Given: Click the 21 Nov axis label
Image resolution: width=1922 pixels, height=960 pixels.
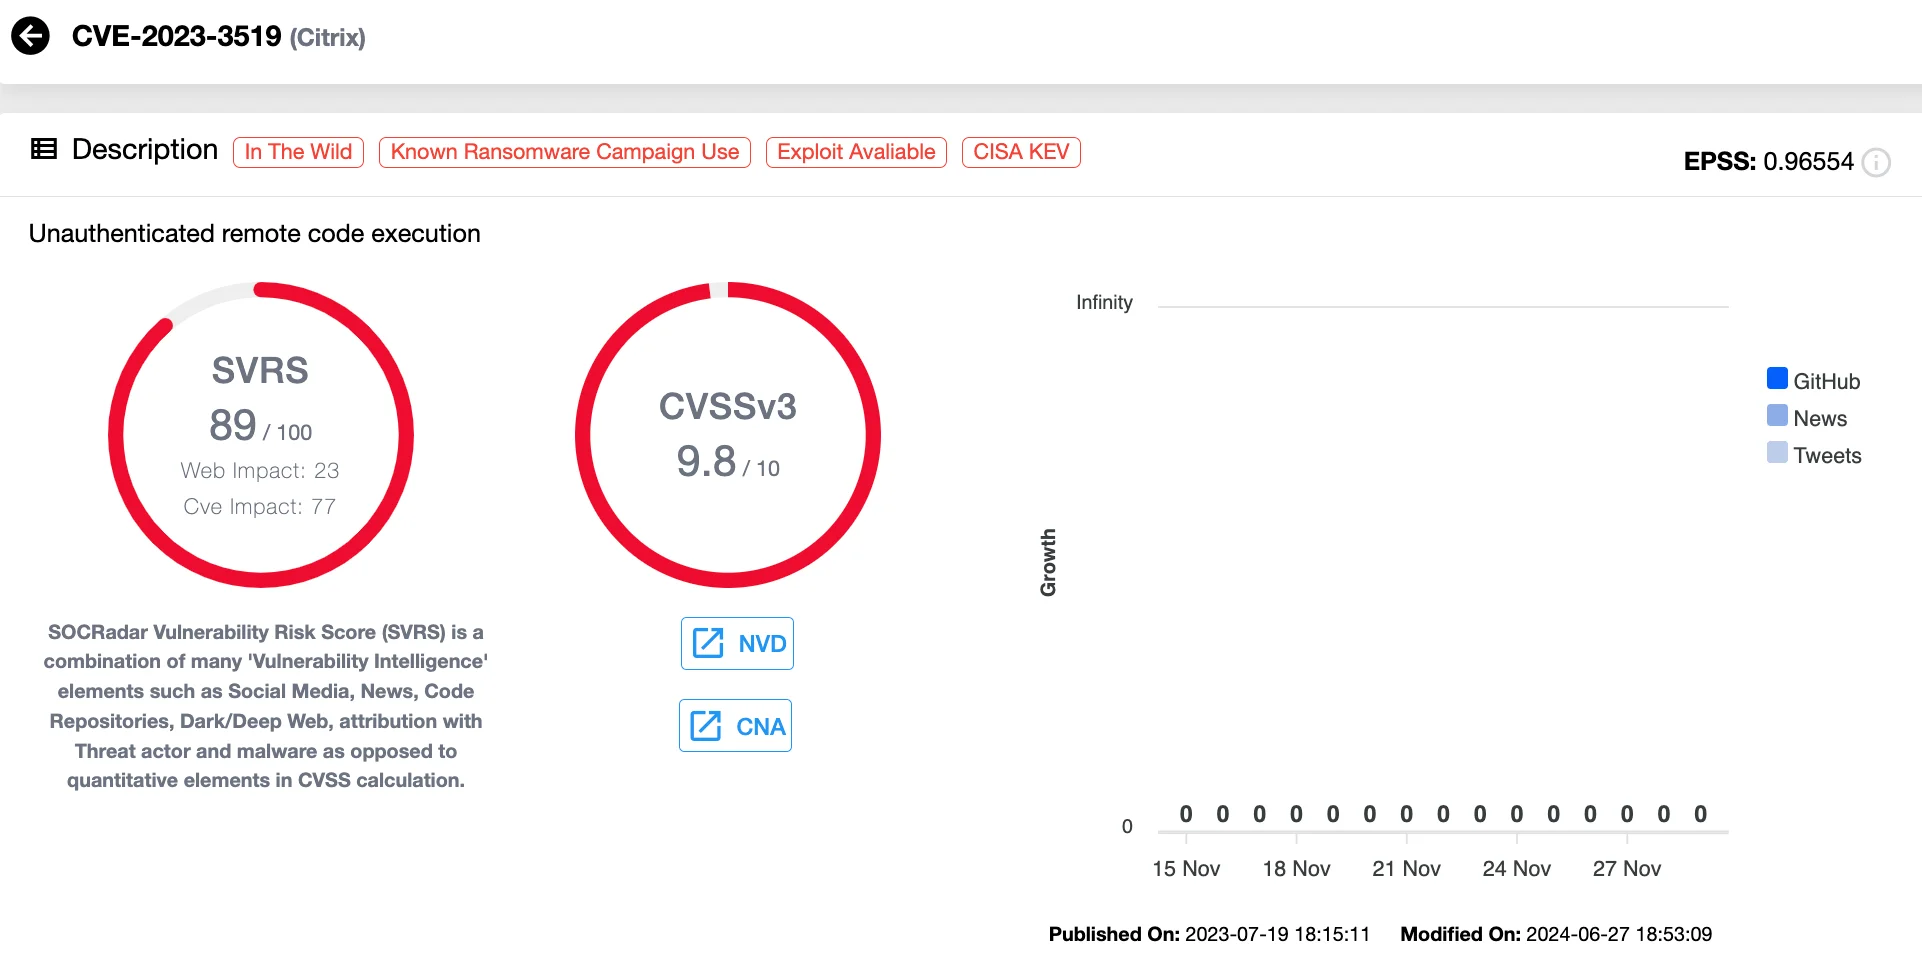Looking at the screenshot, I should tap(1406, 869).
